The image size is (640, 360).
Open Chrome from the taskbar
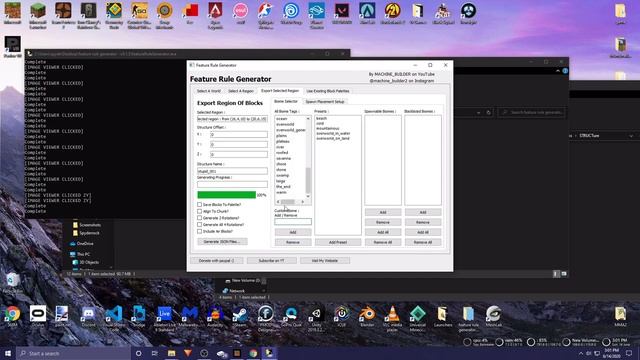point(253,353)
